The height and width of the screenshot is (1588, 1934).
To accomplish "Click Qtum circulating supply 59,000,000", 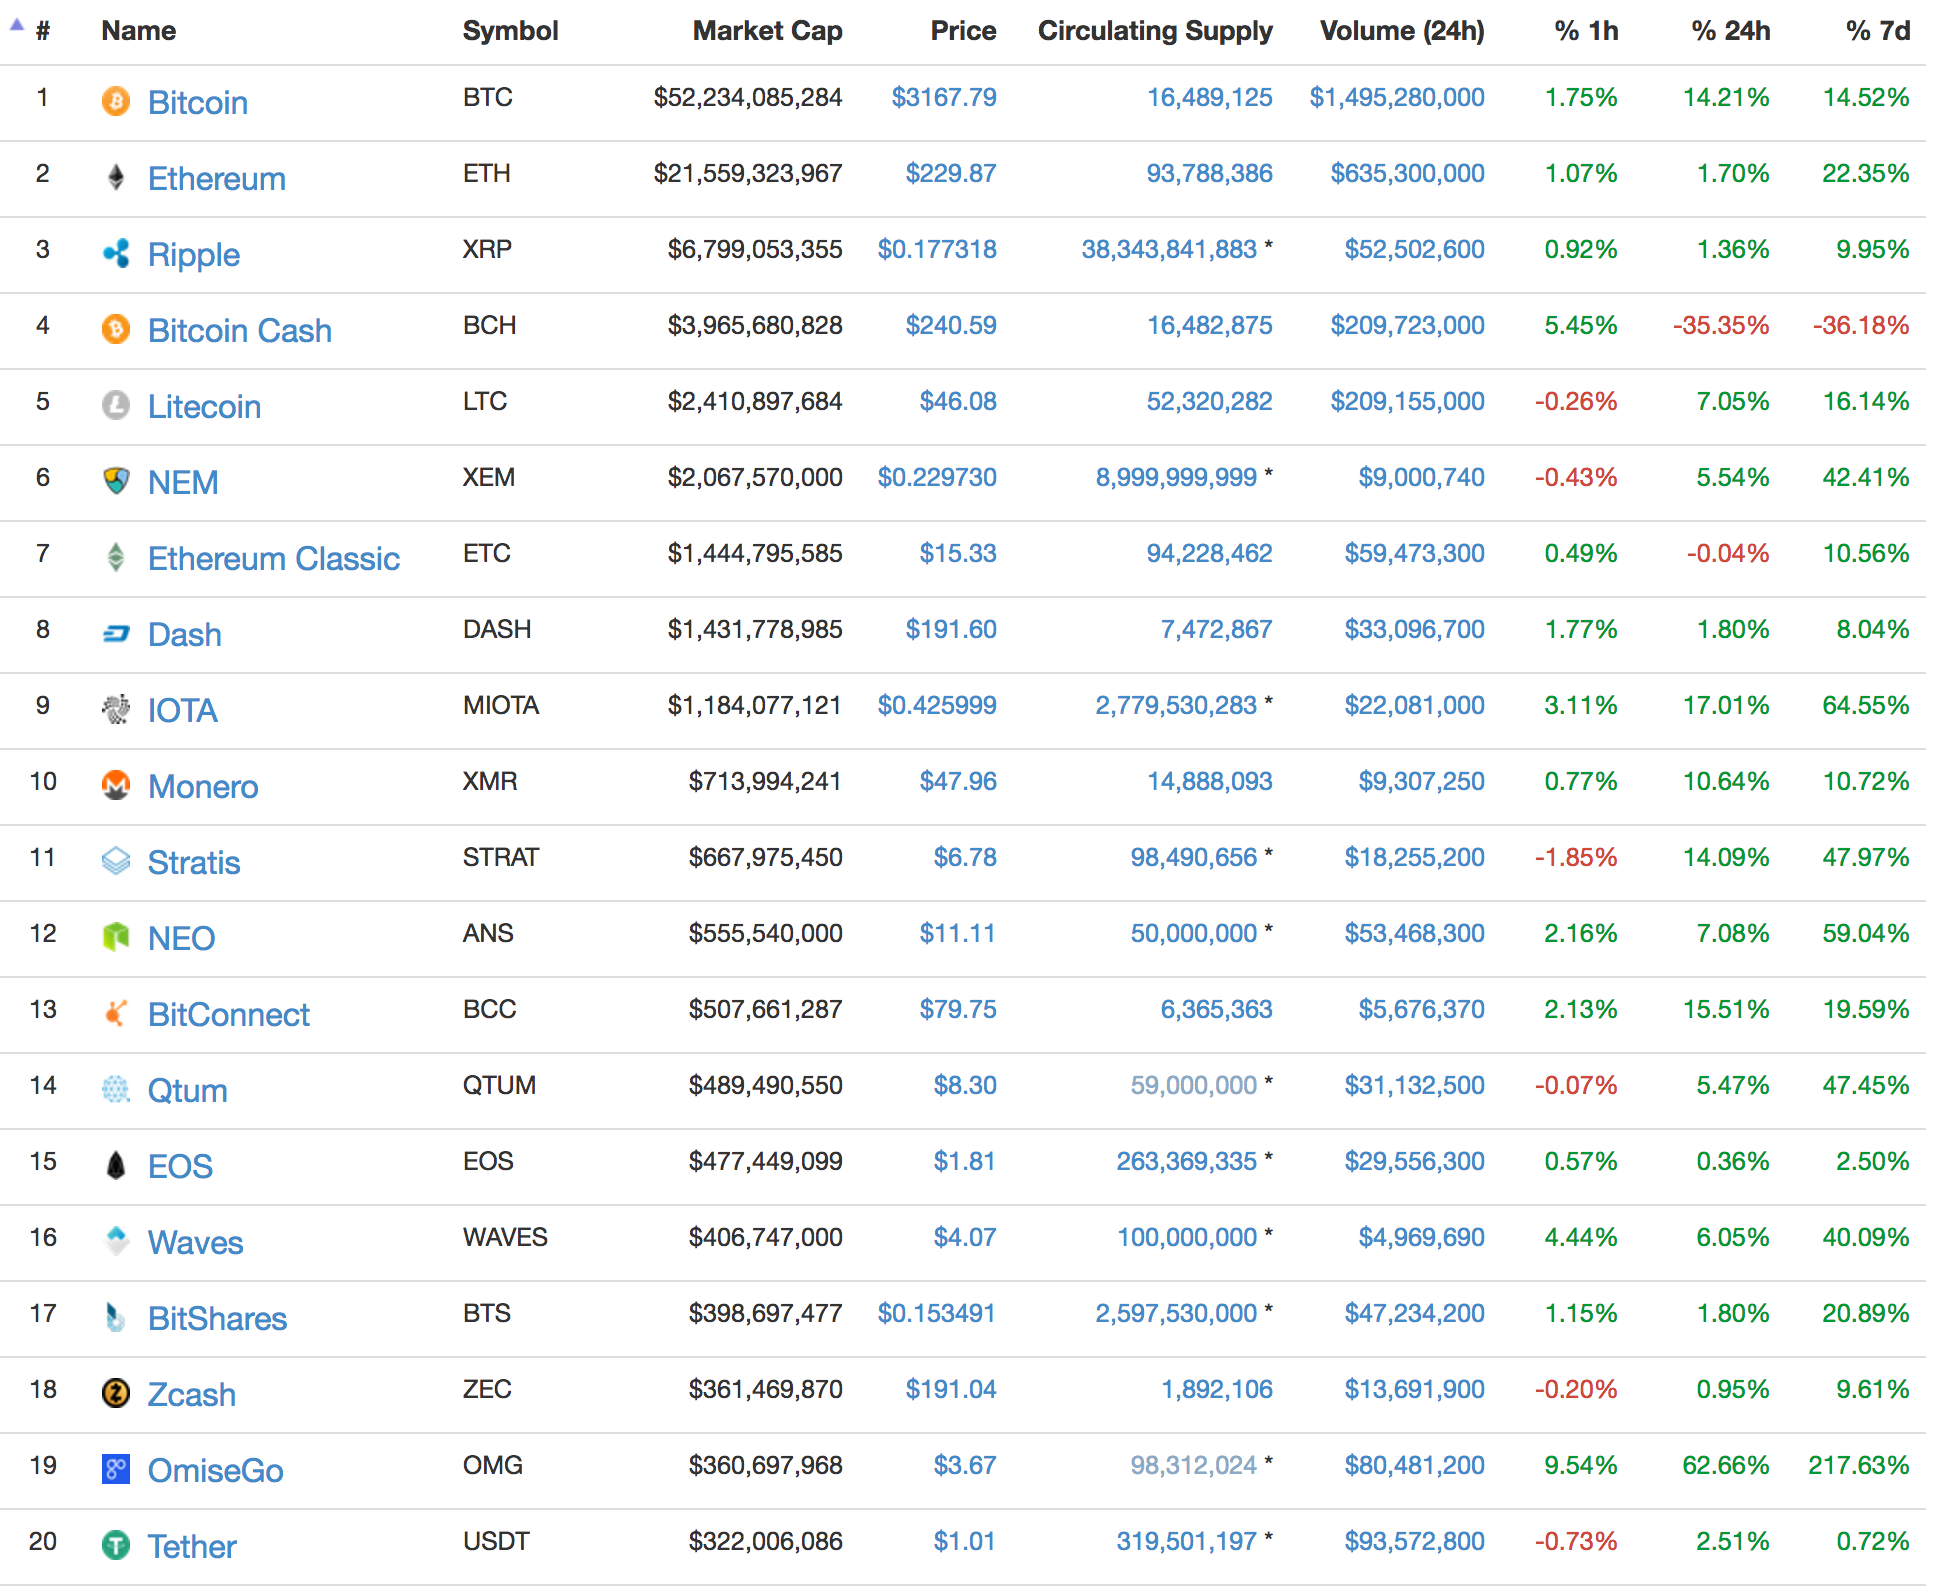I will coord(1193,1085).
